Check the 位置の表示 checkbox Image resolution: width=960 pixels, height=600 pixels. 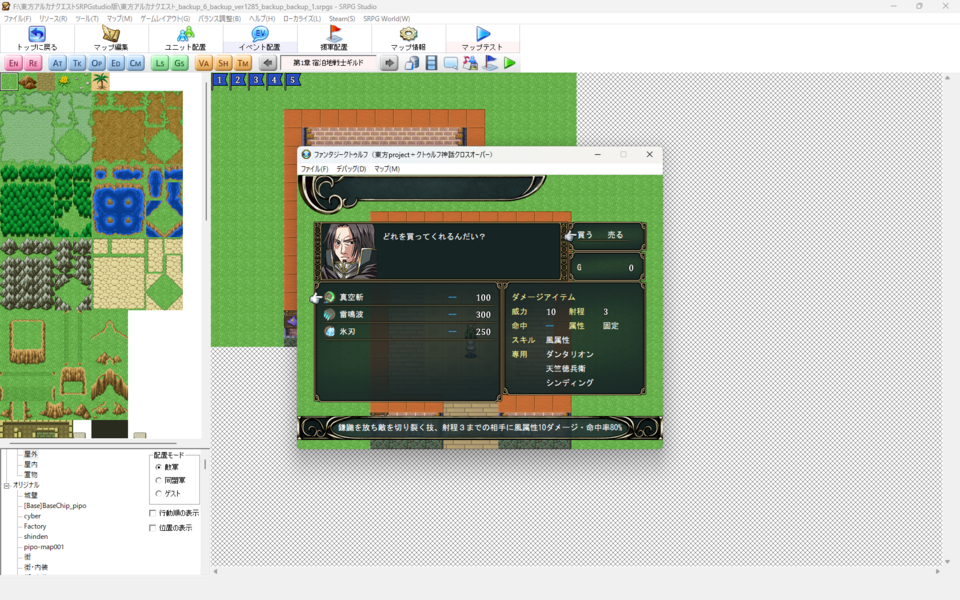click(x=153, y=527)
